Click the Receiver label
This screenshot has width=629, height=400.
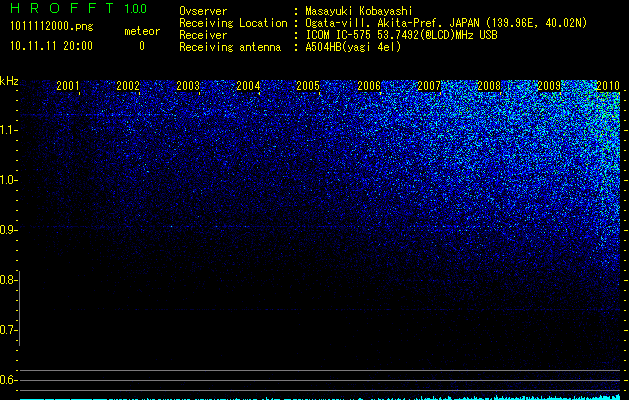tap(203, 35)
